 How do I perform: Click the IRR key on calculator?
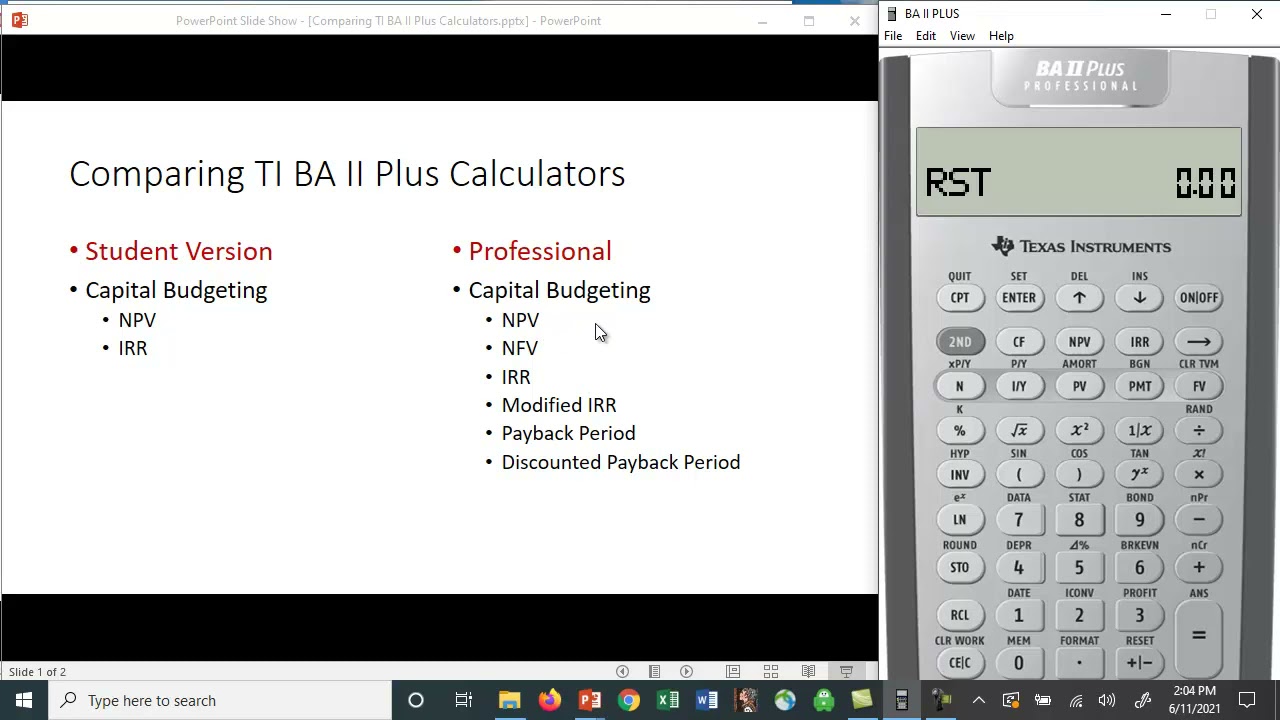[x=1139, y=342]
